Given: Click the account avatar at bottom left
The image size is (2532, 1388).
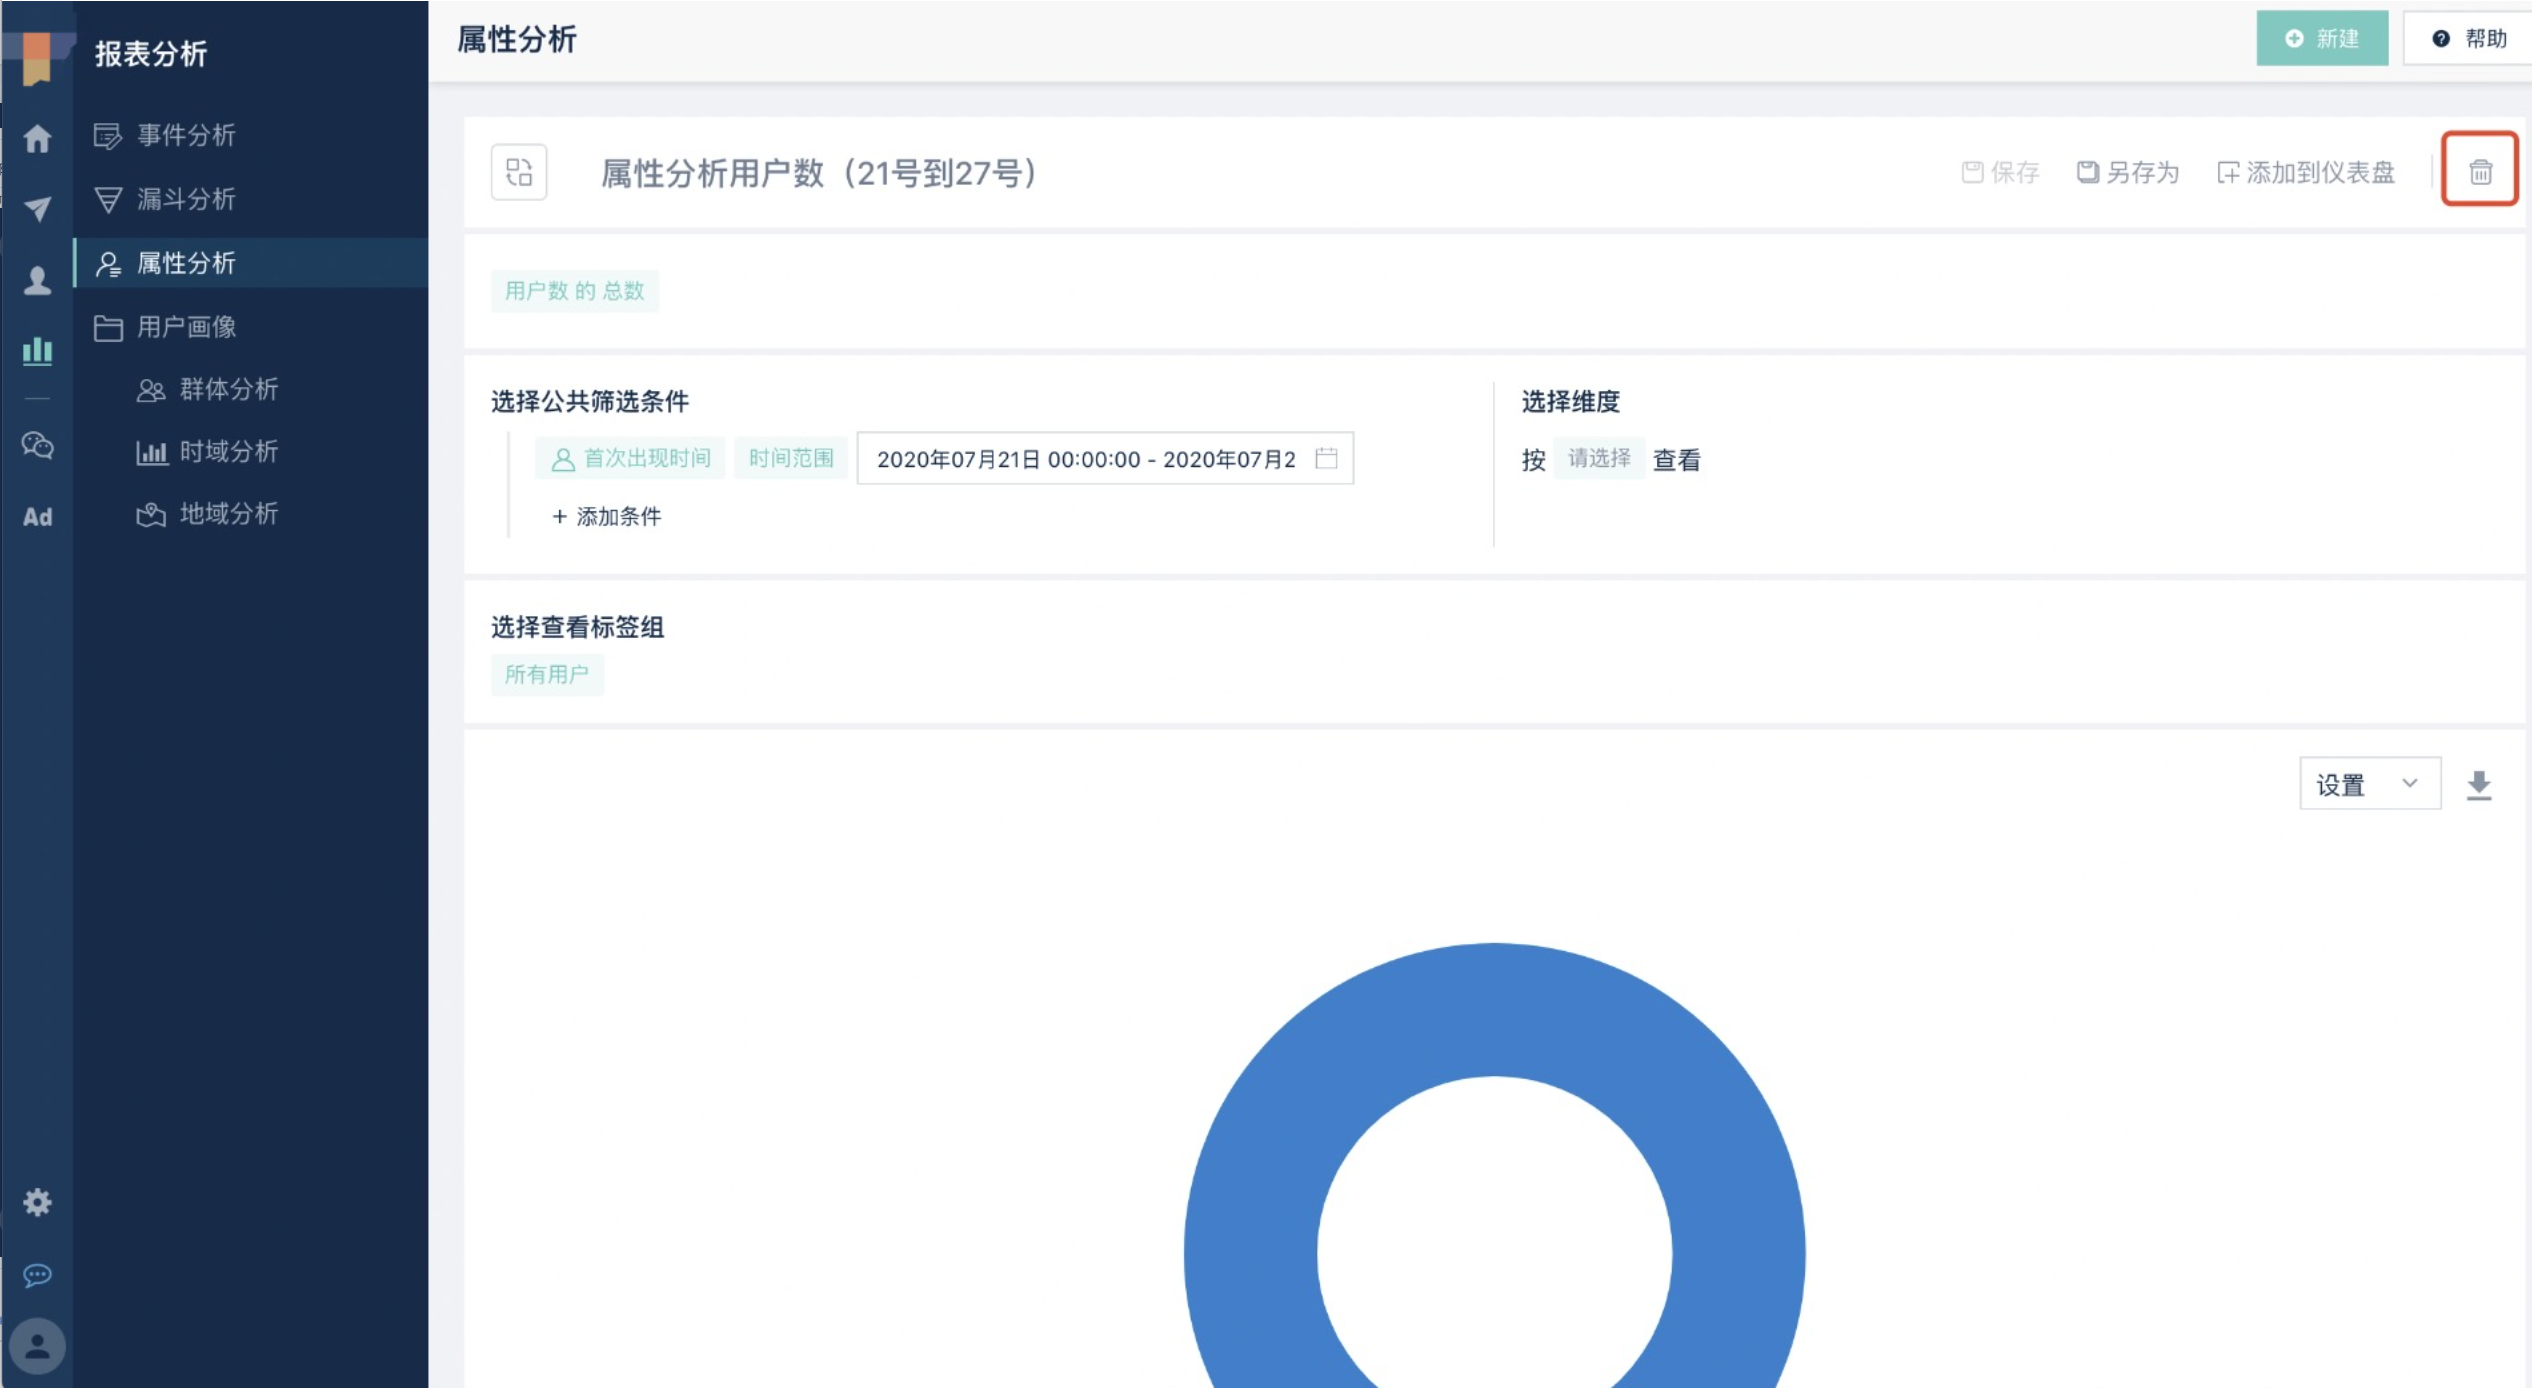Looking at the screenshot, I should coord(37,1346).
